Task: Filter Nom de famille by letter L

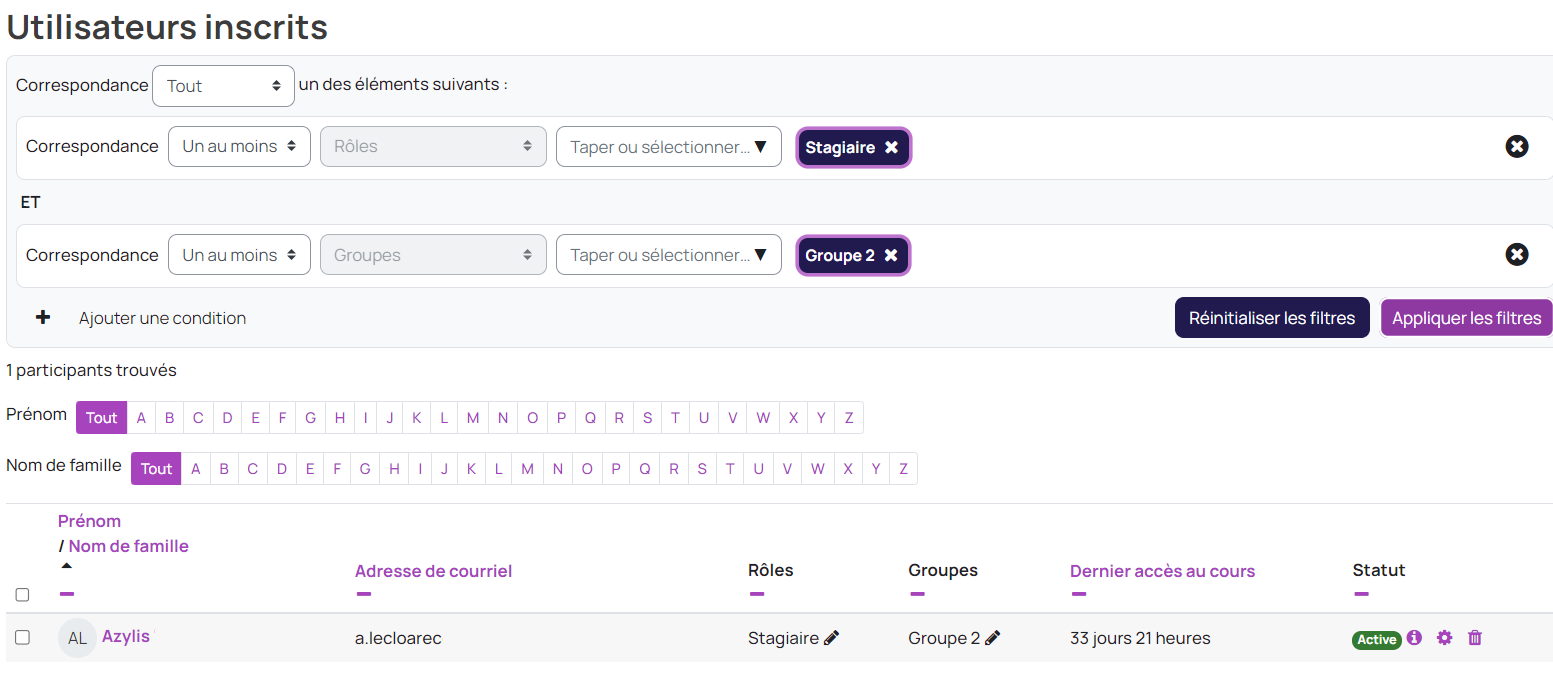Action: [x=498, y=469]
